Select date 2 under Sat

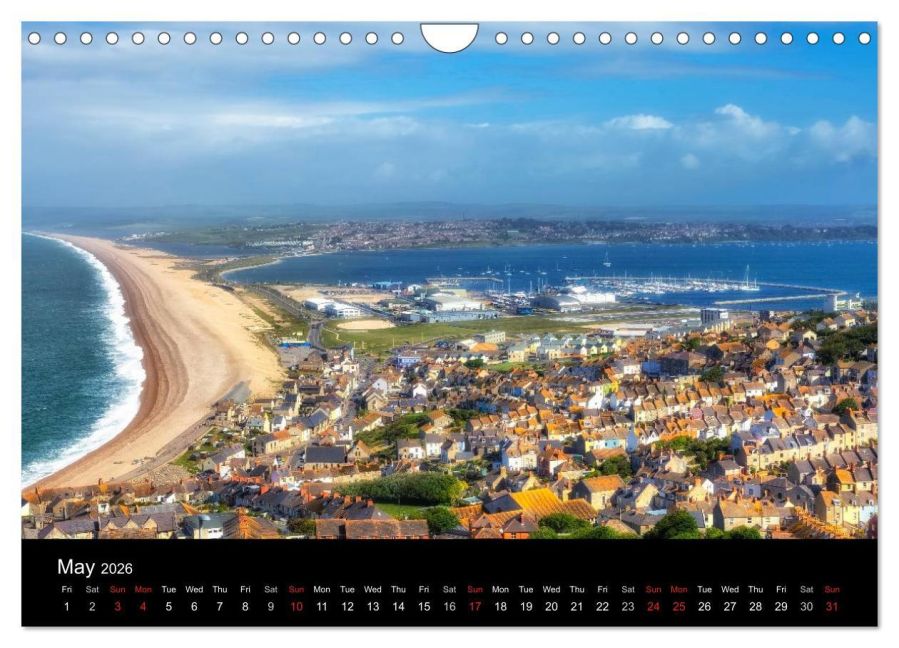[92, 607]
